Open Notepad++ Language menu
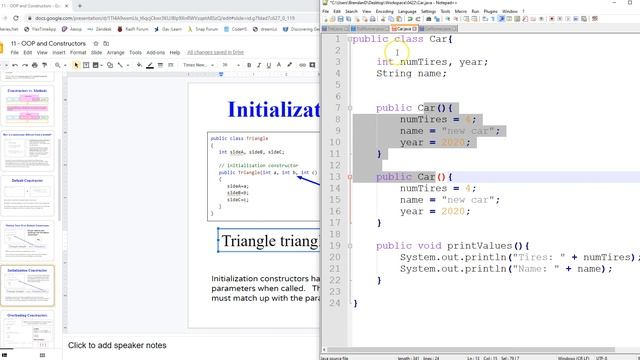640x360 pixels. (x=407, y=11)
